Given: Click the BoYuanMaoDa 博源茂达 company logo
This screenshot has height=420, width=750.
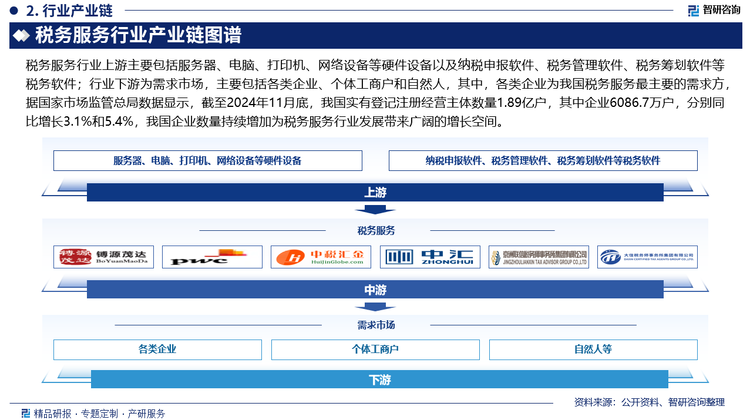Looking at the screenshot, I should pyautogui.click(x=103, y=257).
